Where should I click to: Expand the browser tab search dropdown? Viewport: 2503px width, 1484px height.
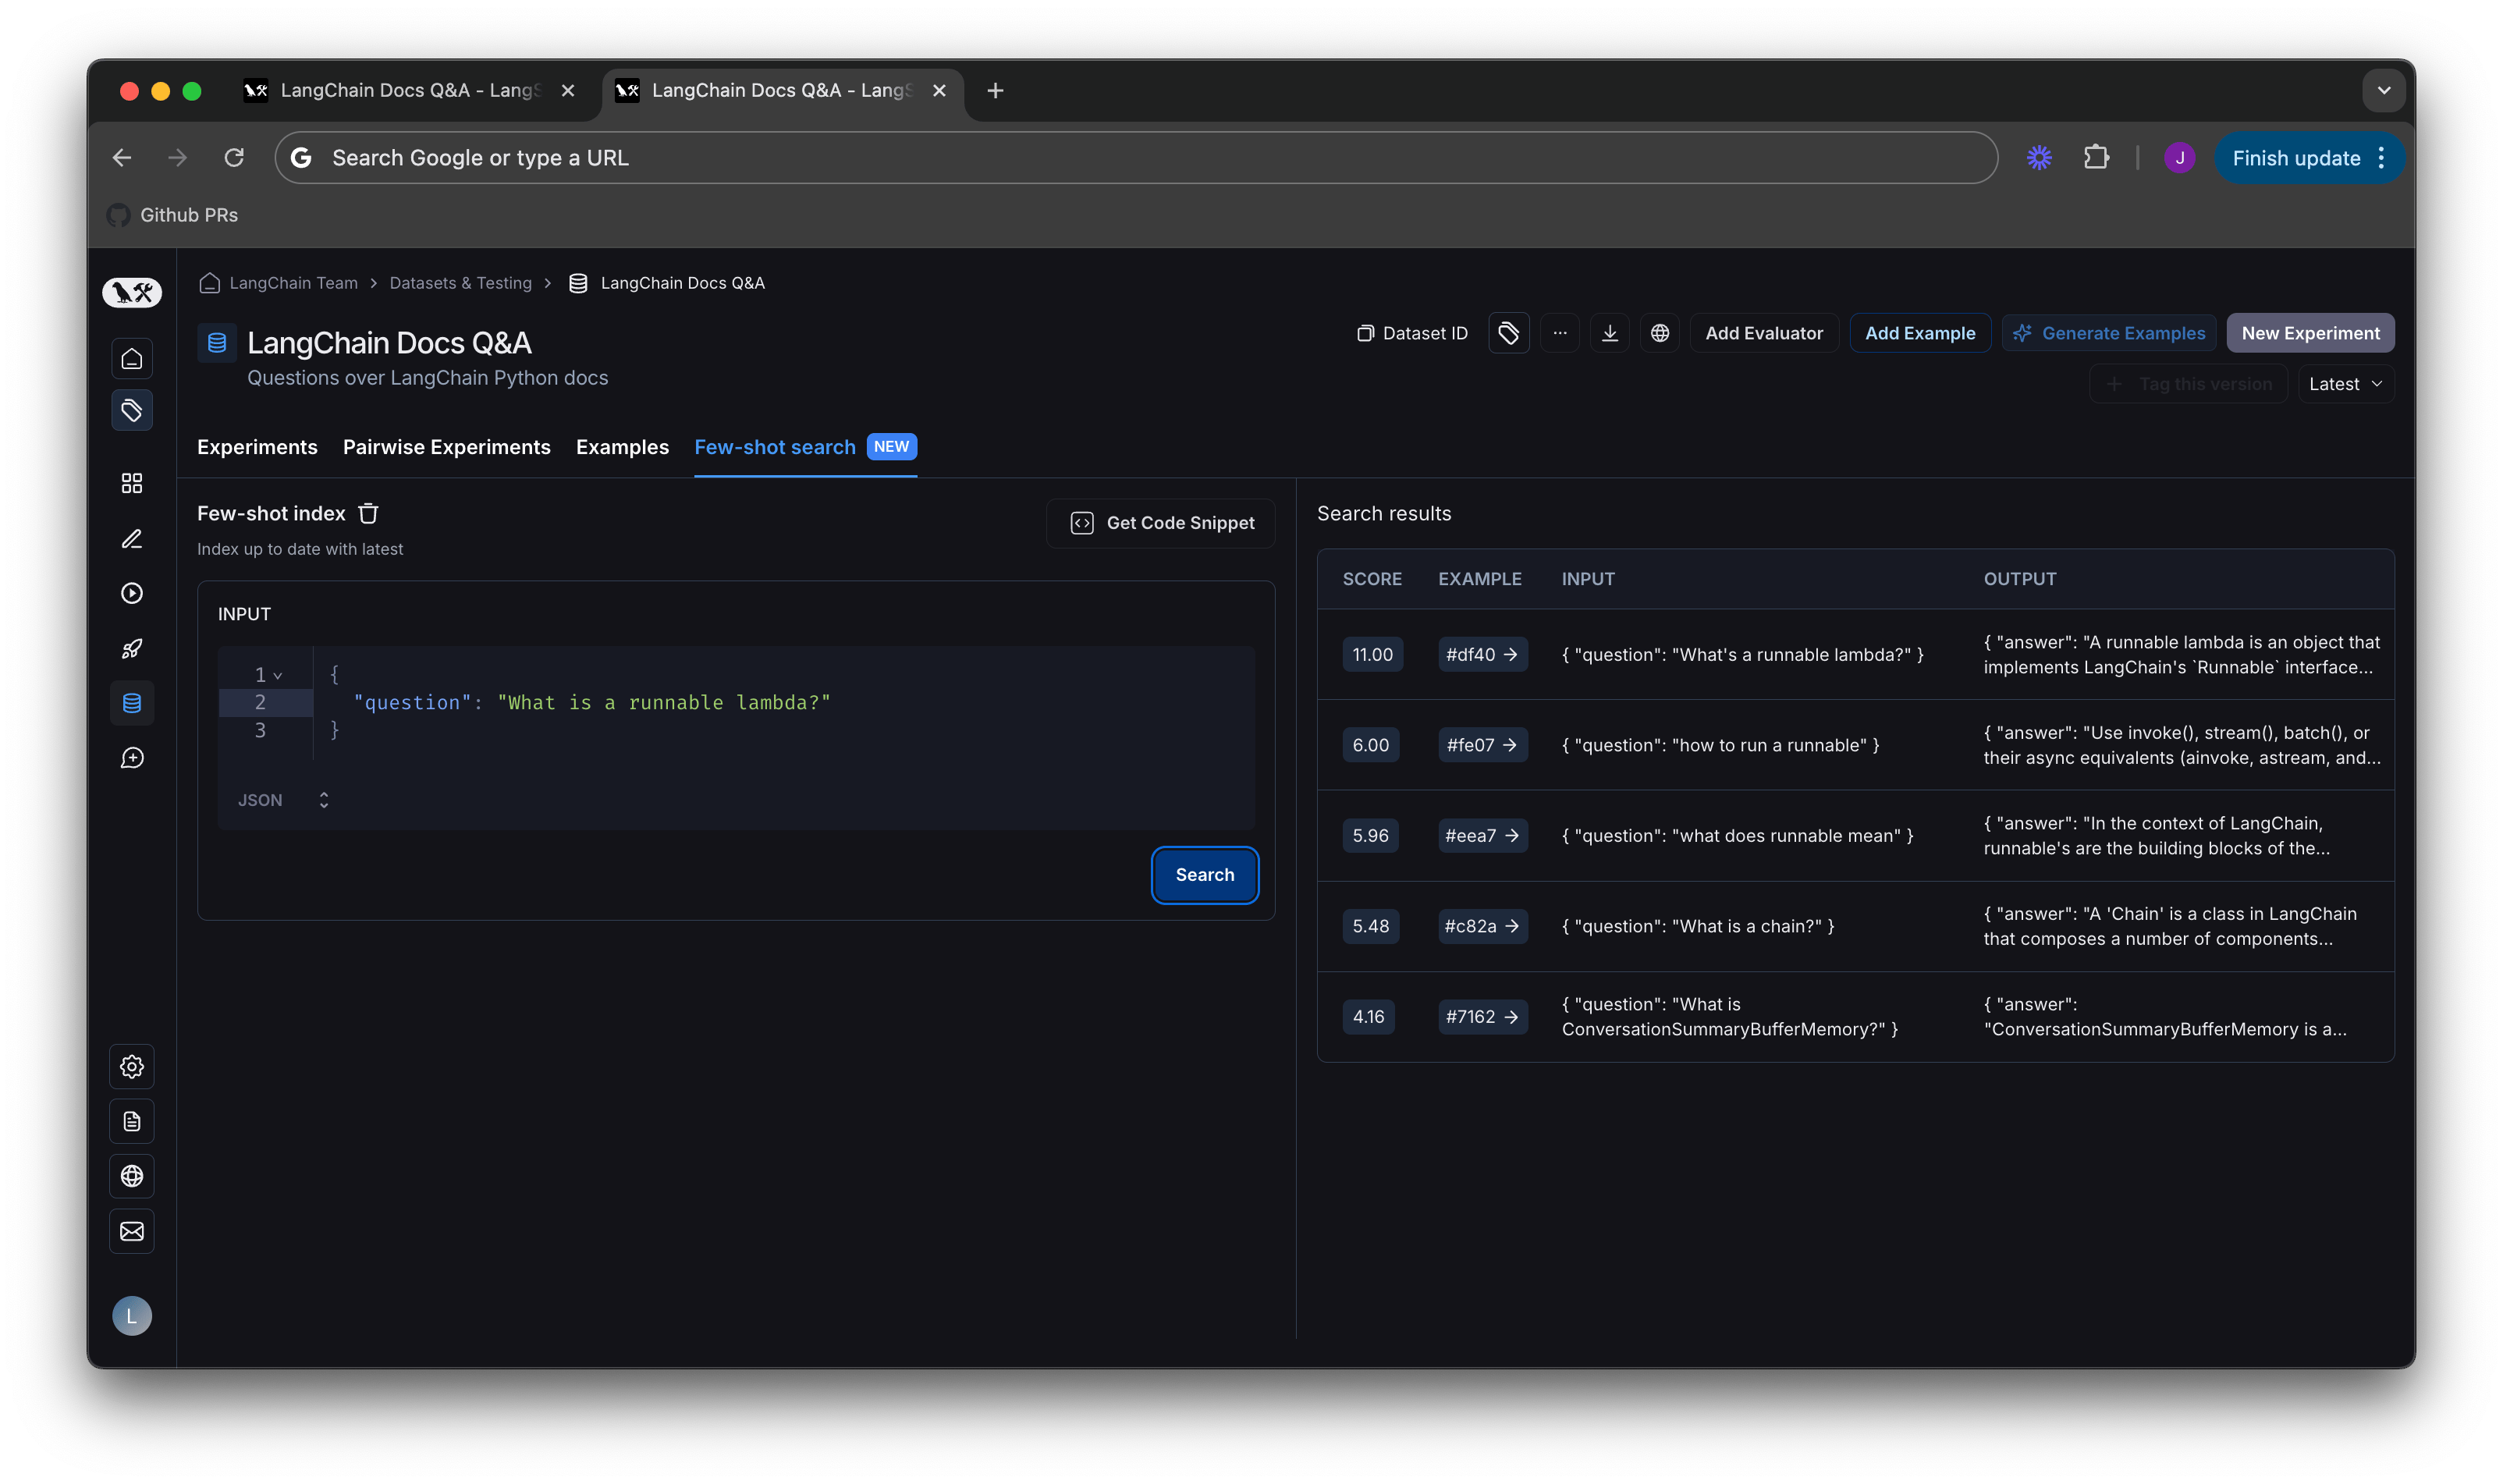tap(2383, 91)
